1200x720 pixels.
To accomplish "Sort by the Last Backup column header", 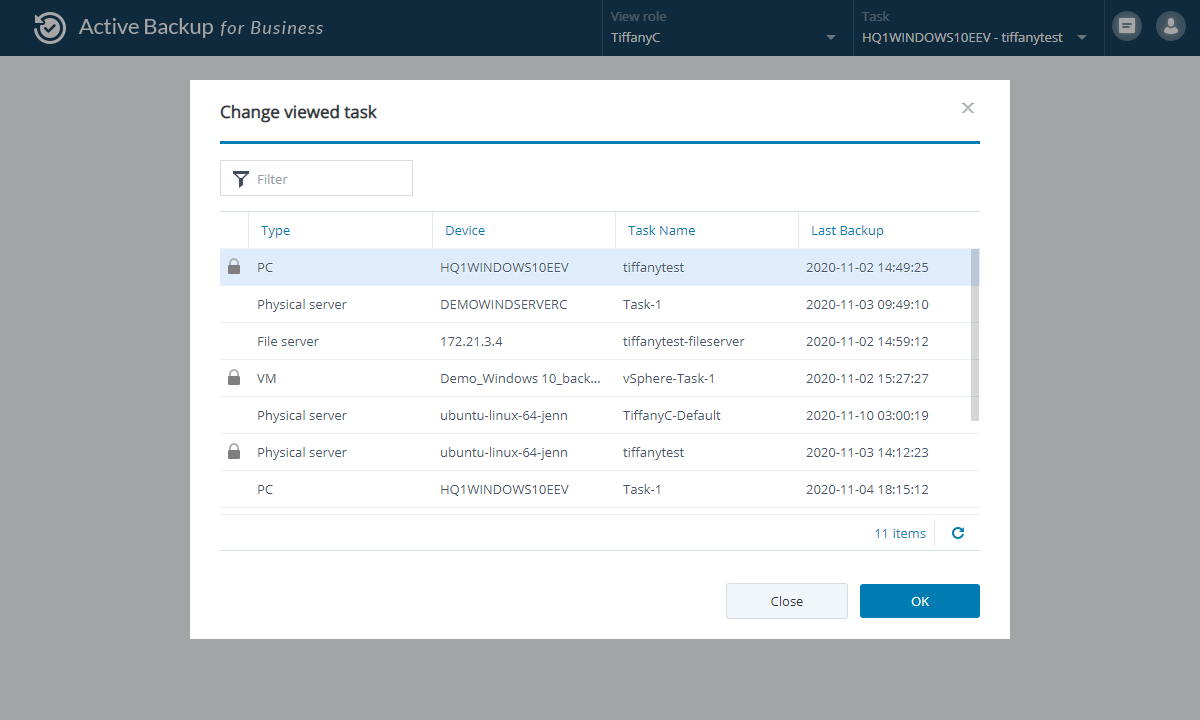I will pos(847,230).
